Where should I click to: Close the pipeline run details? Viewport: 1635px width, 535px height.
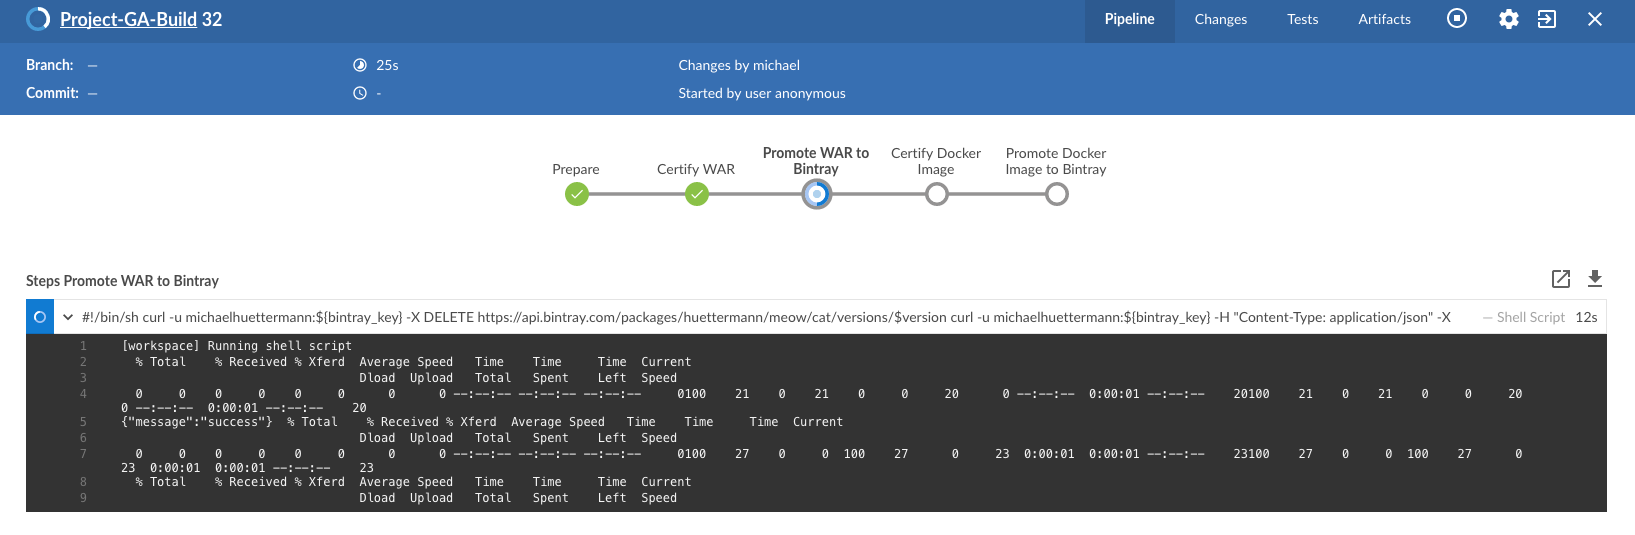pyautogui.click(x=1595, y=19)
